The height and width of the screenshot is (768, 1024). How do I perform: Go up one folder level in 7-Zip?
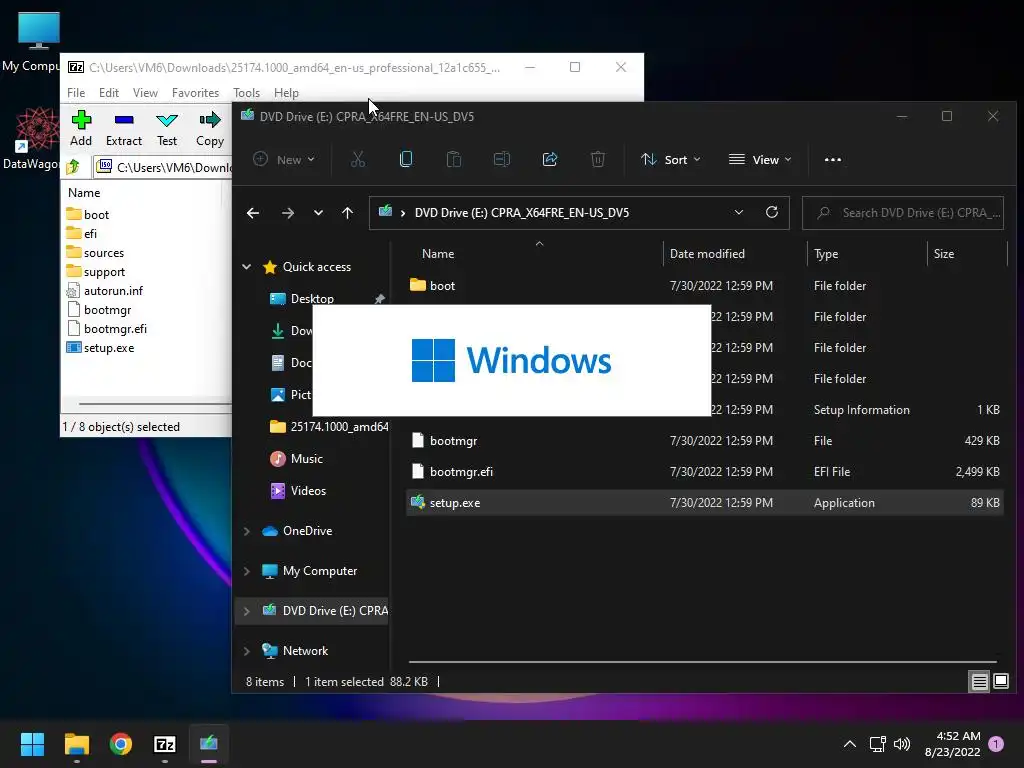coord(73,167)
